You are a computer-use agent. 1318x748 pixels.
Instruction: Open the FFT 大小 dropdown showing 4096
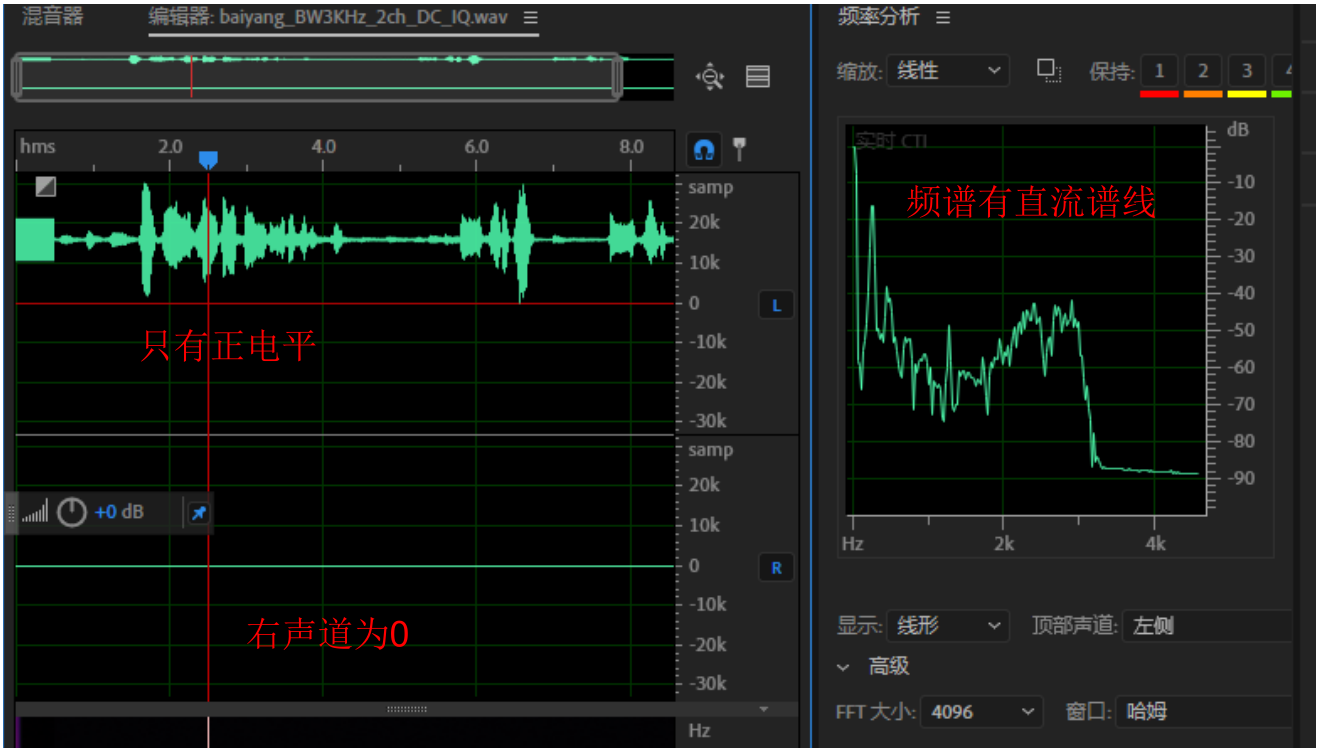[981, 712]
